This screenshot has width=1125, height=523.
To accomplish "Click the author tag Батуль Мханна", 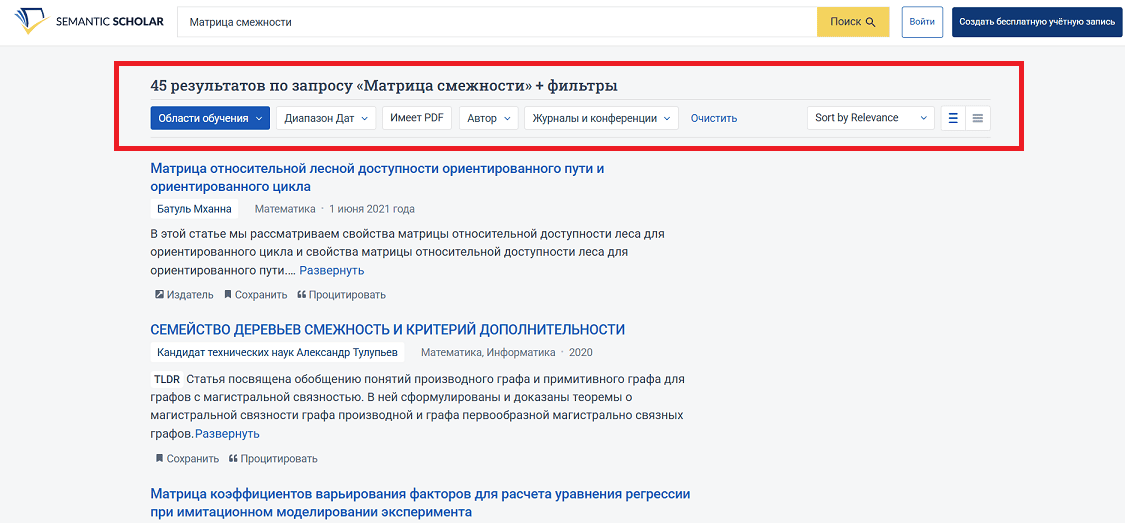I will click(194, 209).
